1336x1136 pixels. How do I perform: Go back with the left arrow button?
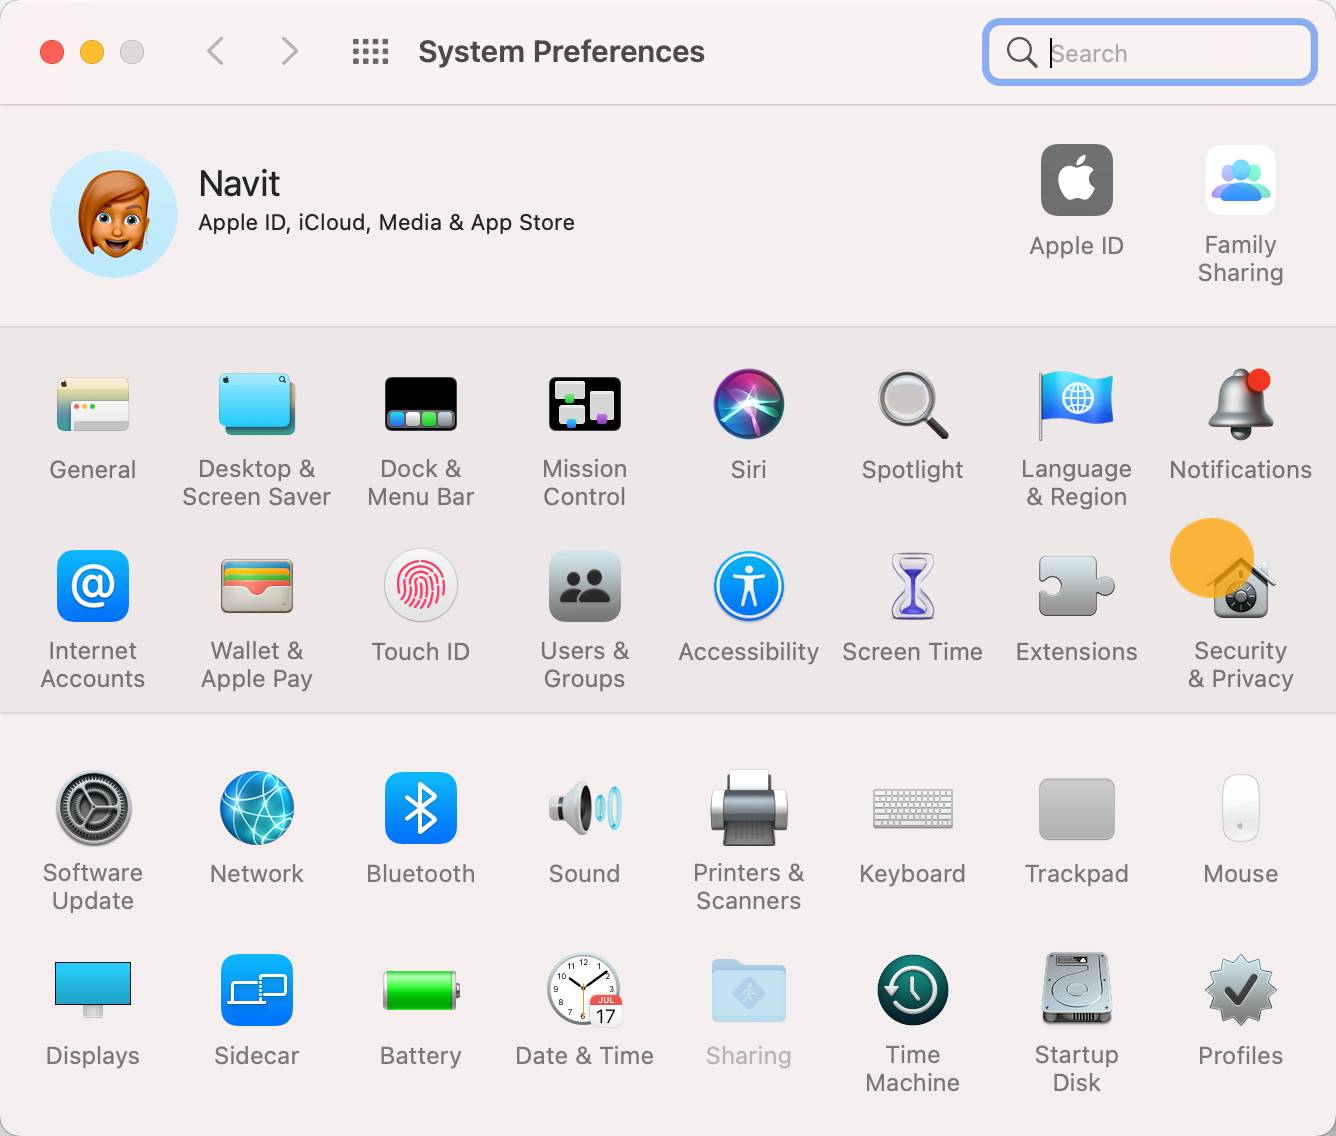pos(215,51)
